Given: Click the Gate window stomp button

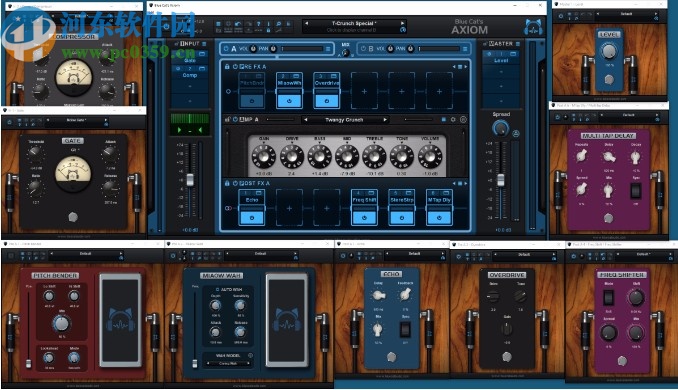Looking at the screenshot, I should (x=73, y=217).
